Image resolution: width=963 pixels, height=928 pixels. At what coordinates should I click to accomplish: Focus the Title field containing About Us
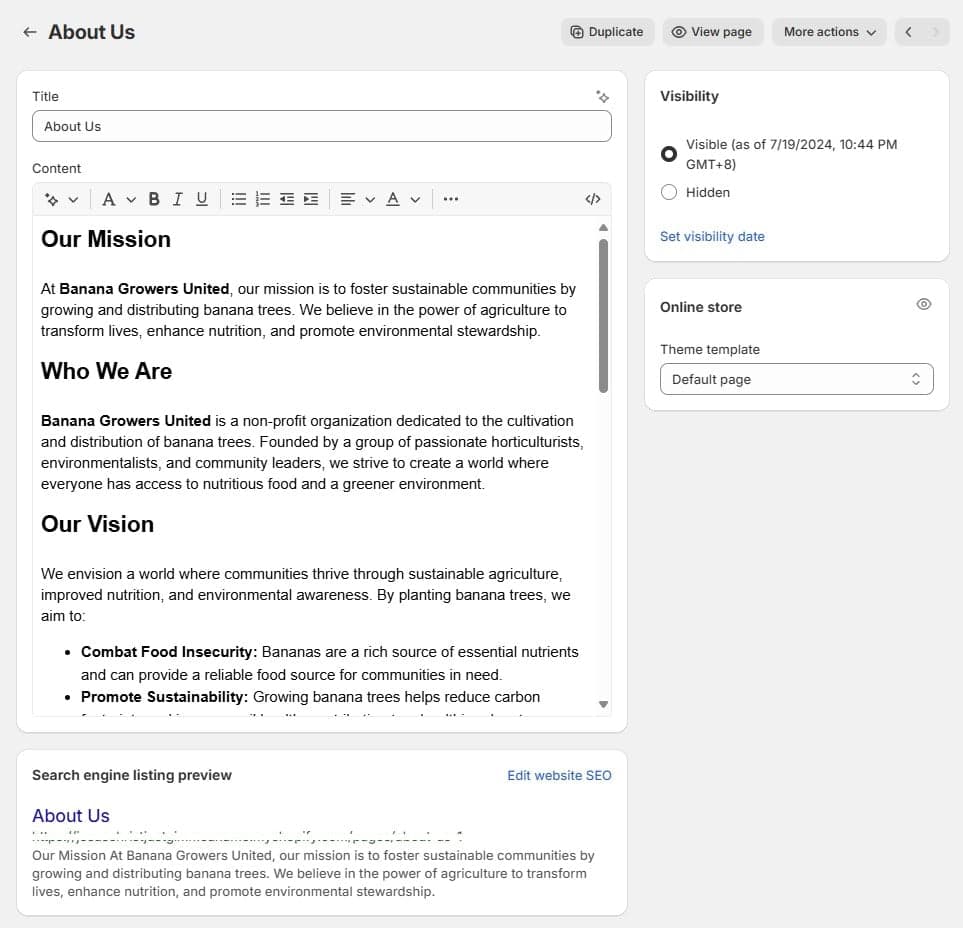point(322,126)
